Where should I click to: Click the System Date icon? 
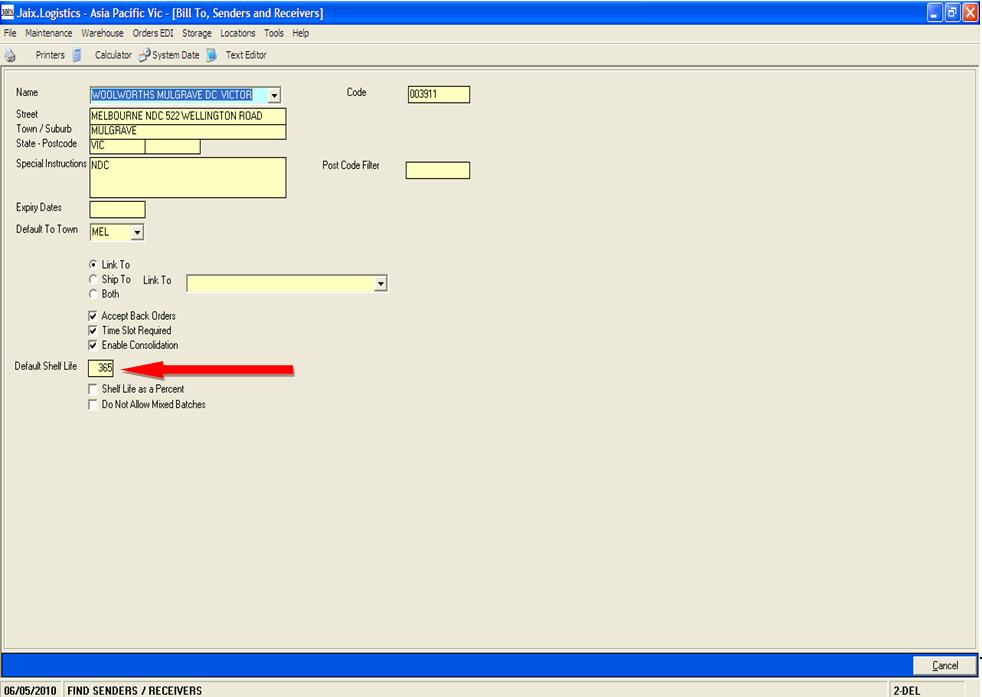pyautogui.click(x=145, y=55)
